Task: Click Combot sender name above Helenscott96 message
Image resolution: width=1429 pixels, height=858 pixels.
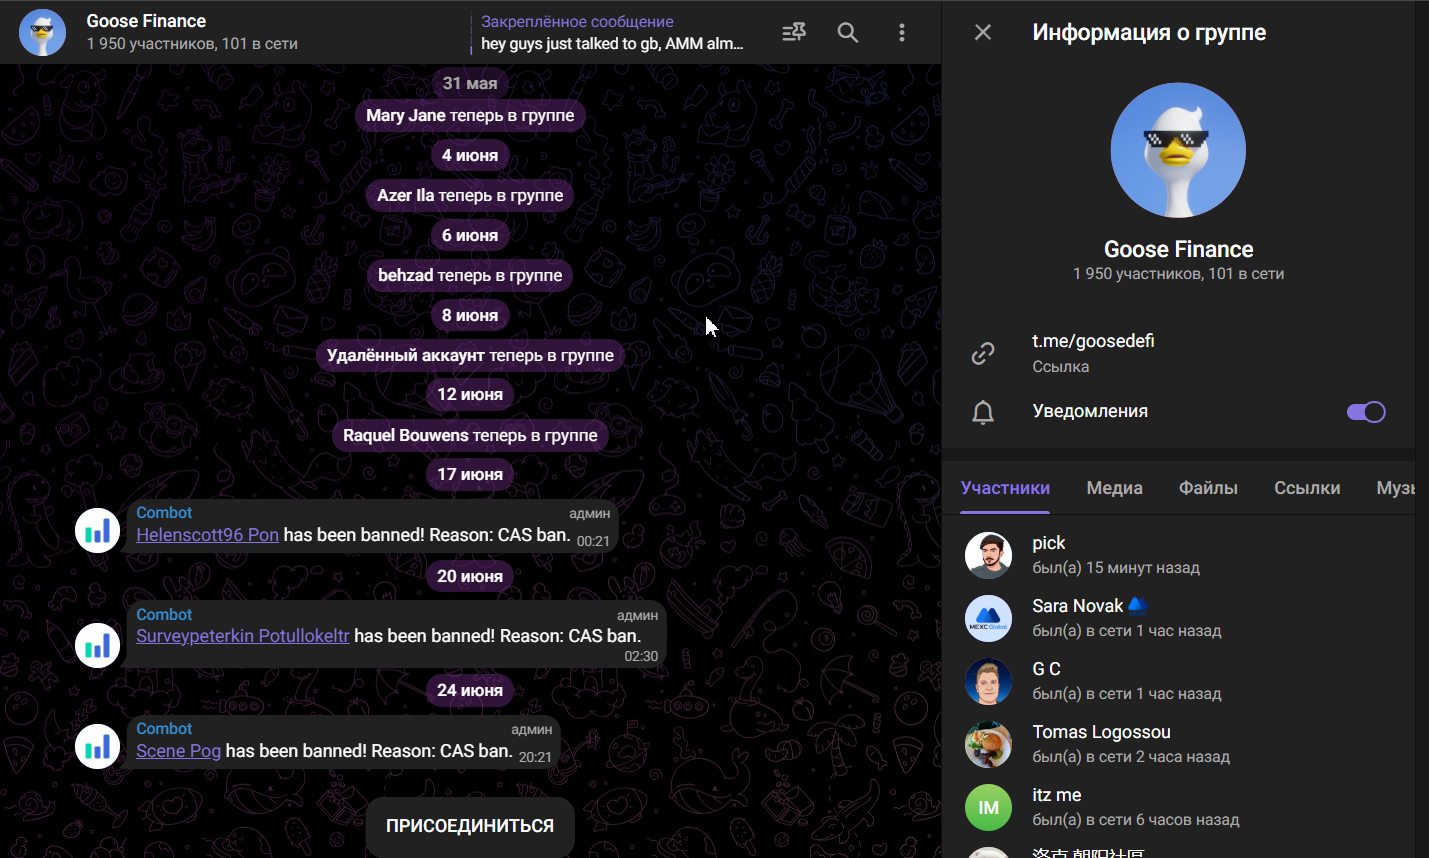Action: [164, 513]
